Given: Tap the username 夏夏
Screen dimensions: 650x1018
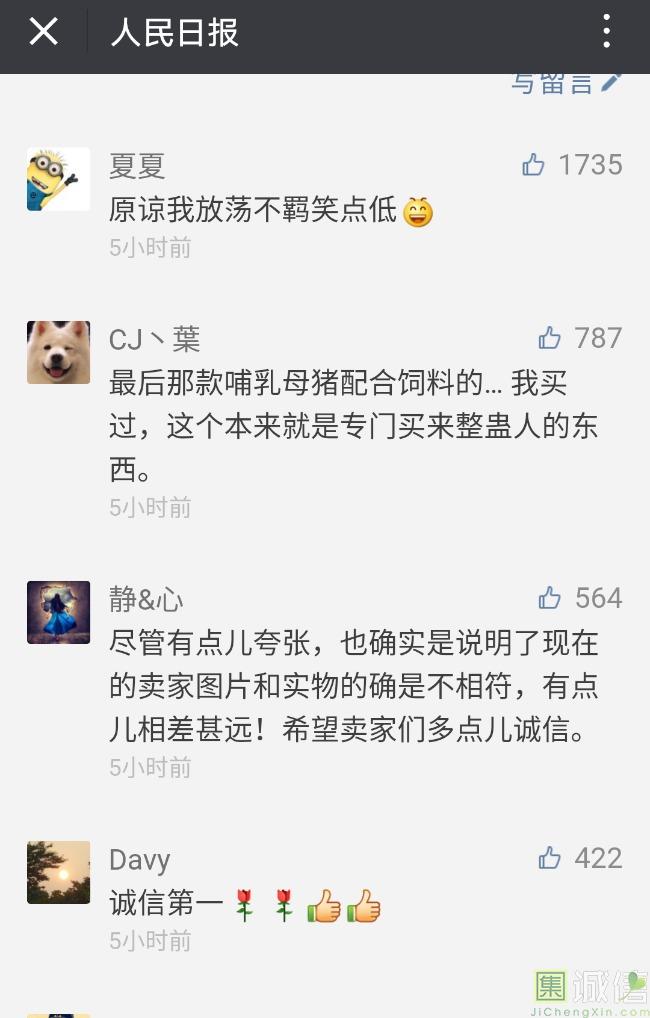Looking at the screenshot, I should pos(137,166).
